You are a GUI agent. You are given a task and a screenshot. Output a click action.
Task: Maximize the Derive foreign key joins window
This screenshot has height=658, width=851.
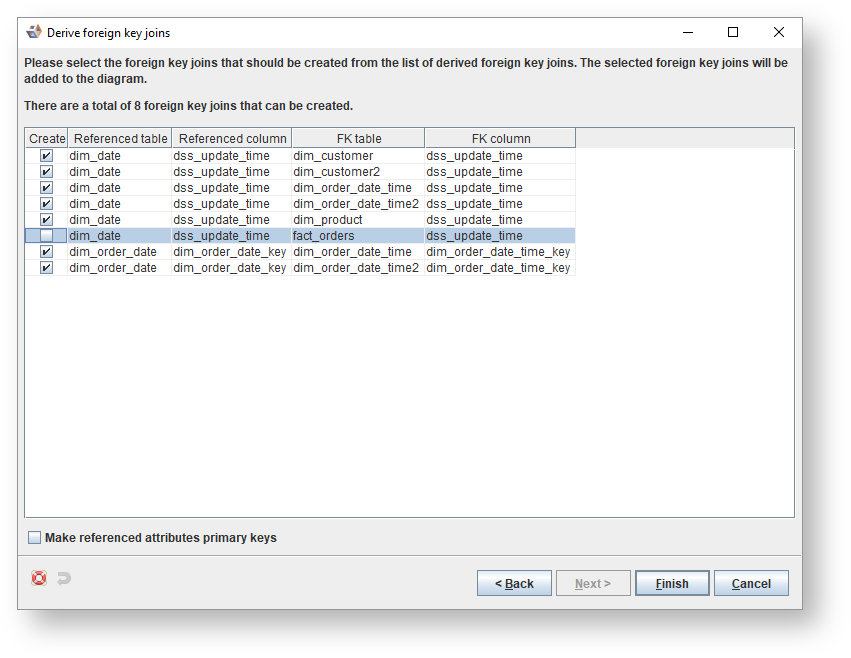point(733,32)
